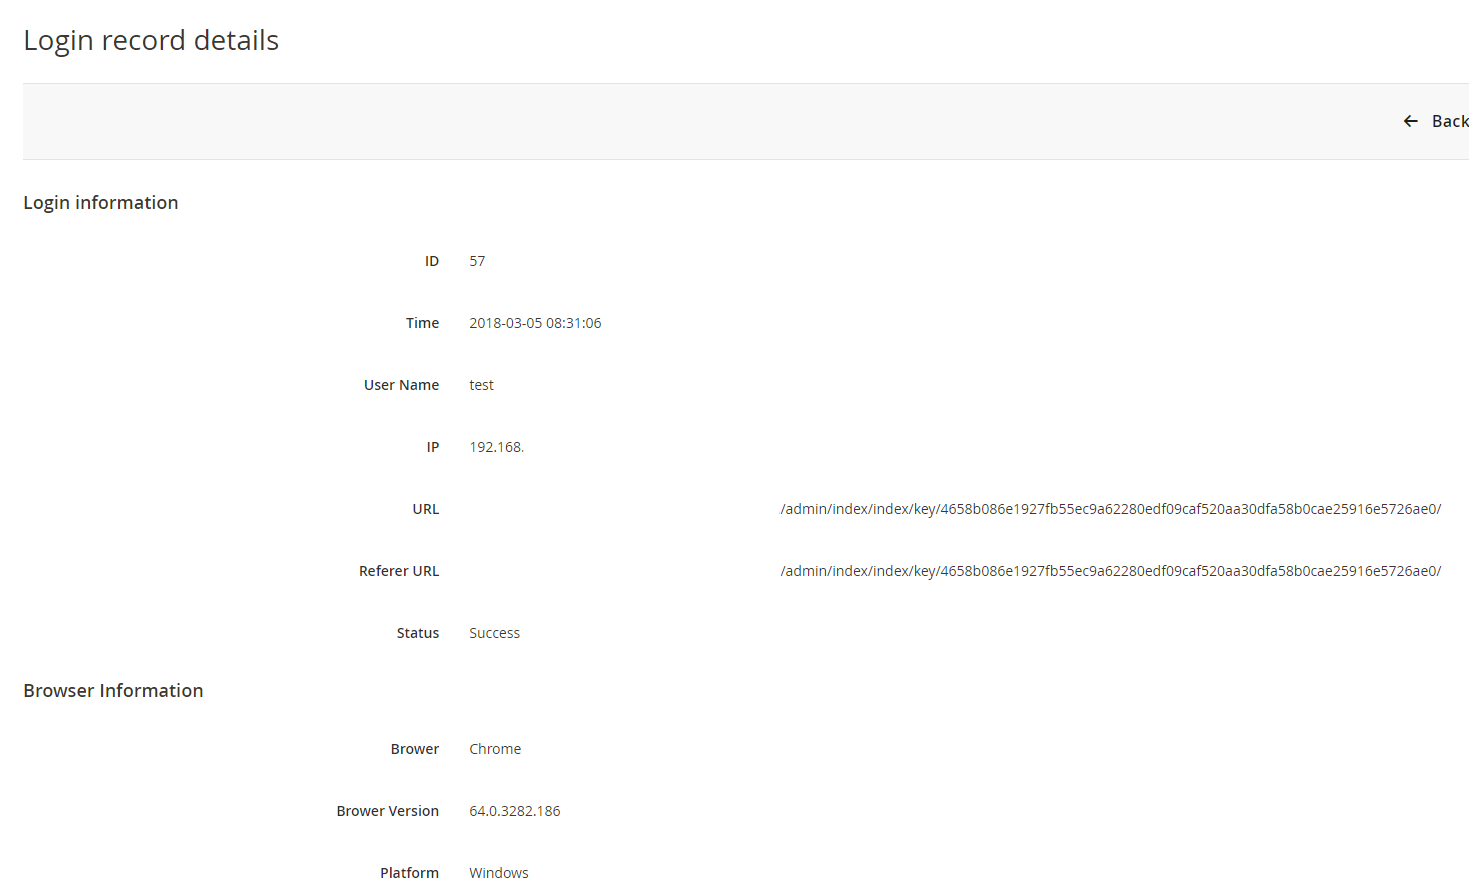Select the time value 2018-03-05 08:31:06
Viewport: 1469px width, 895px height.
[535, 323]
